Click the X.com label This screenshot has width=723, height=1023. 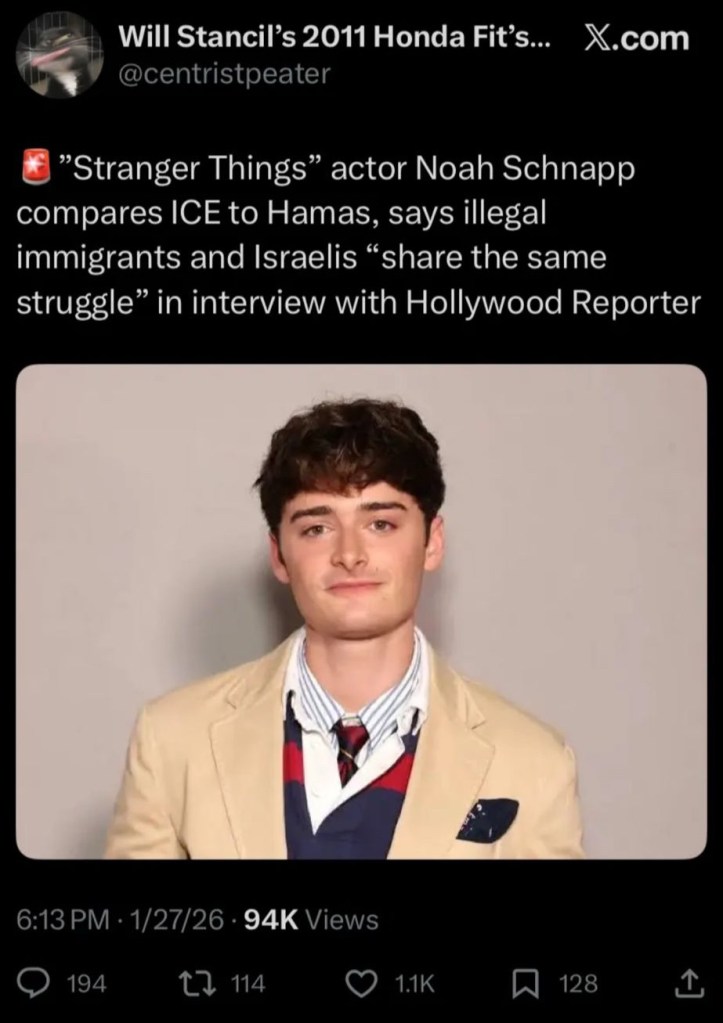tap(636, 38)
